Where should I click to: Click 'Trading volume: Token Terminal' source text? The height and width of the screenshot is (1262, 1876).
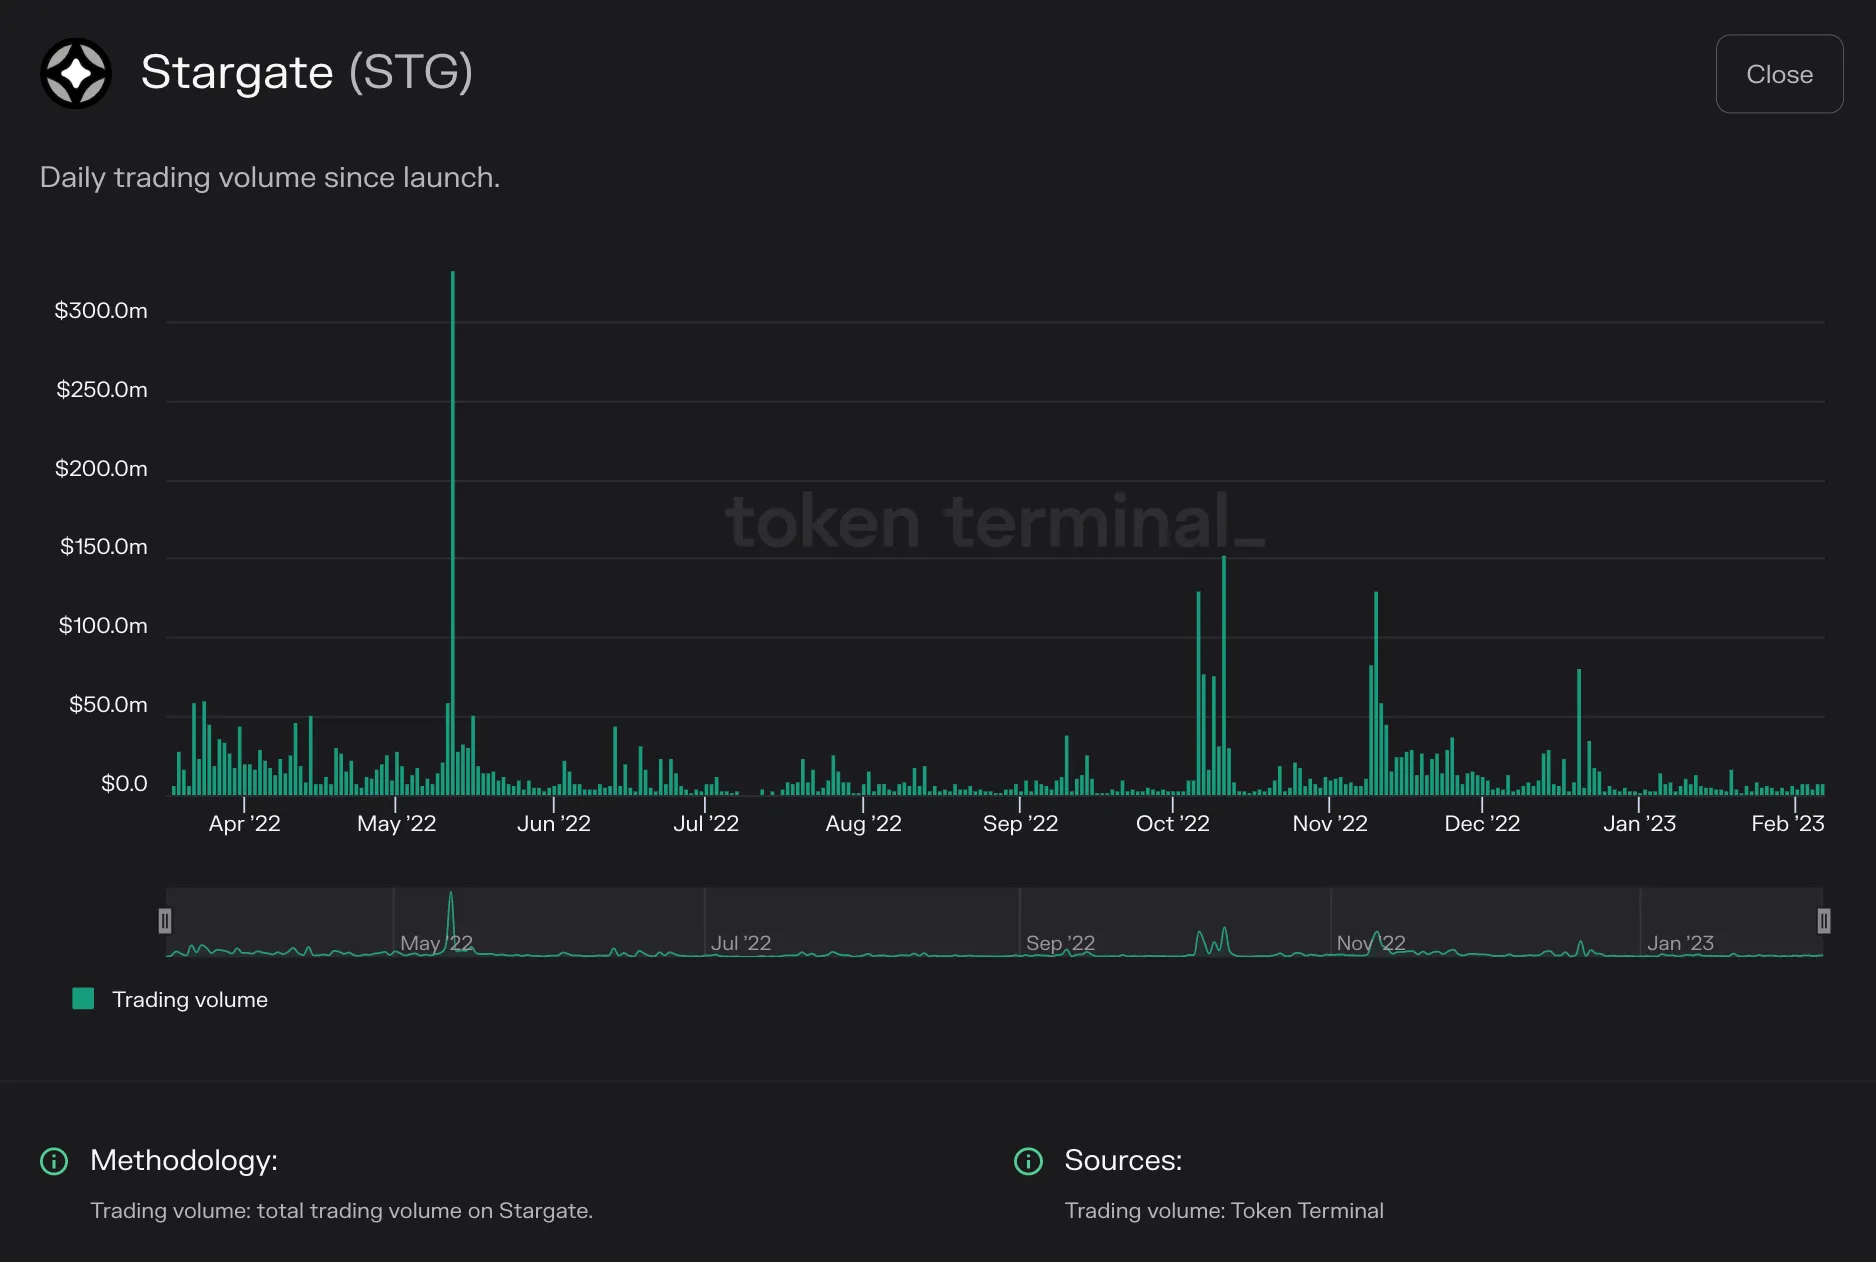pyautogui.click(x=1224, y=1210)
